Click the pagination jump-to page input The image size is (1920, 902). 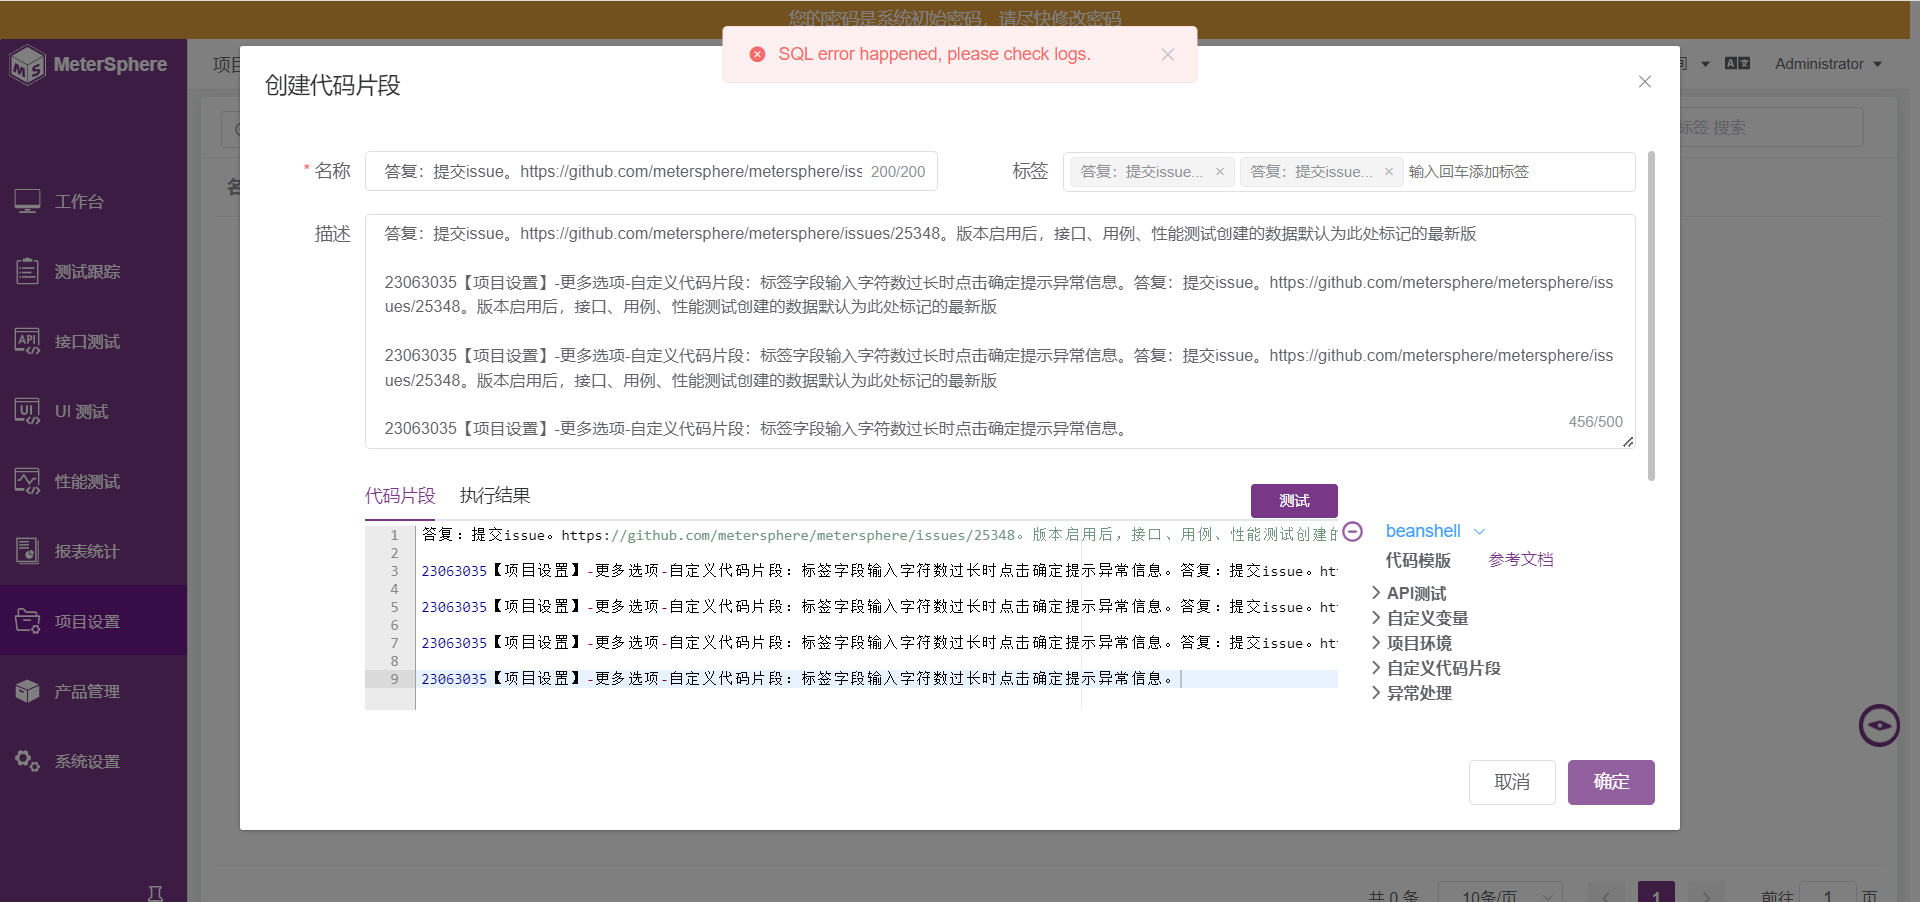(1827, 895)
